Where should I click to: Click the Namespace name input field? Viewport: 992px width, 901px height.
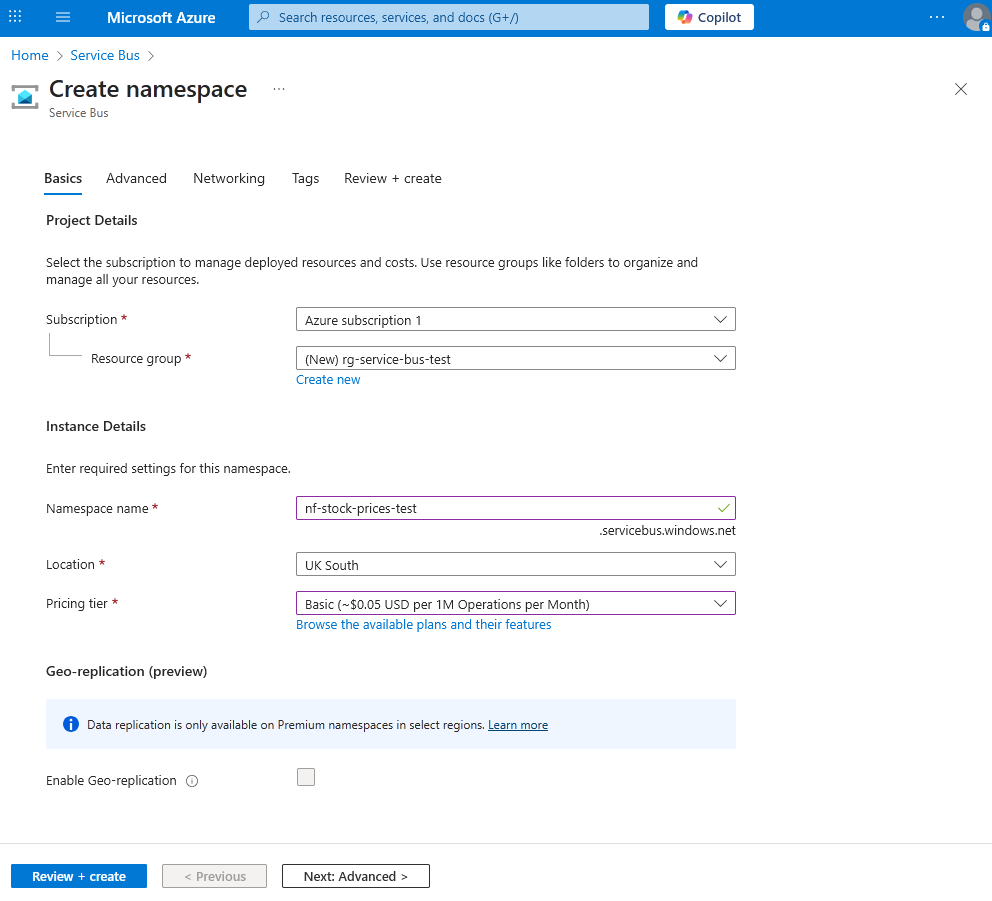(x=505, y=508)
